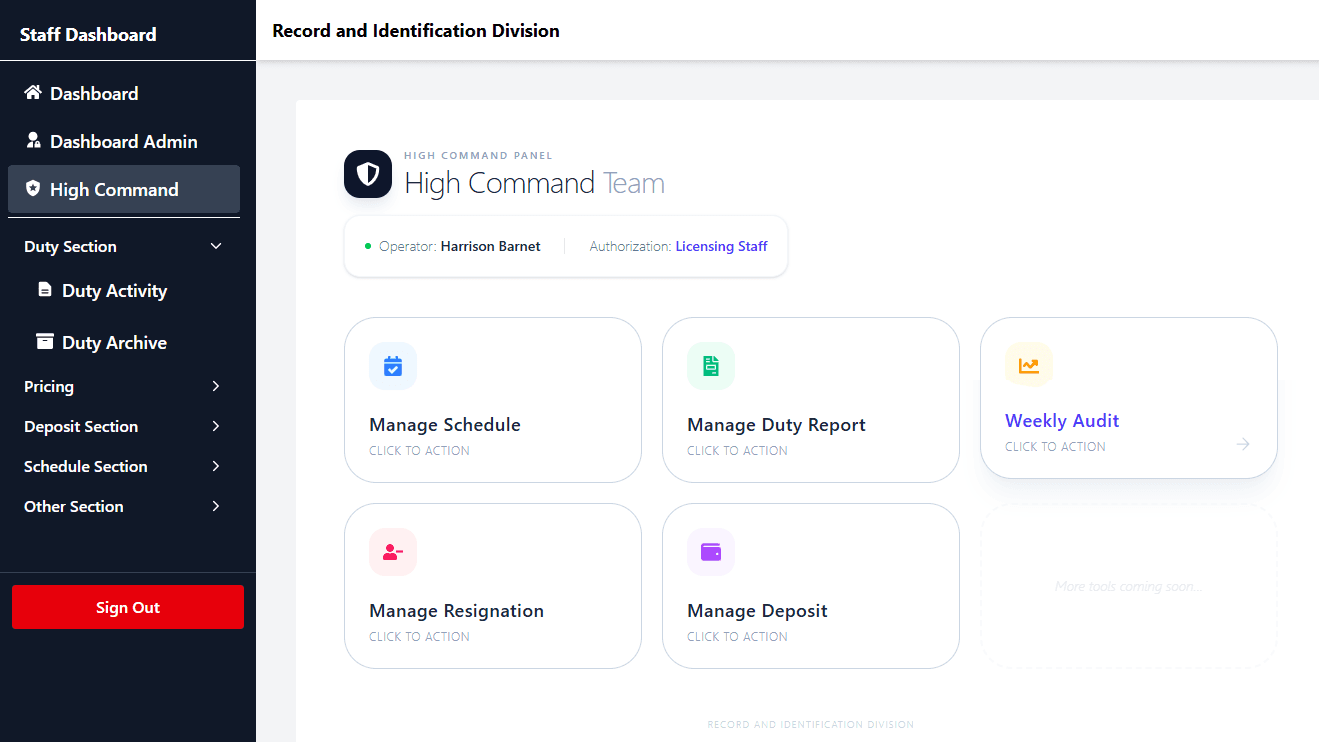Click the Licensing Staff authorization link

click(x=721, y=246)
